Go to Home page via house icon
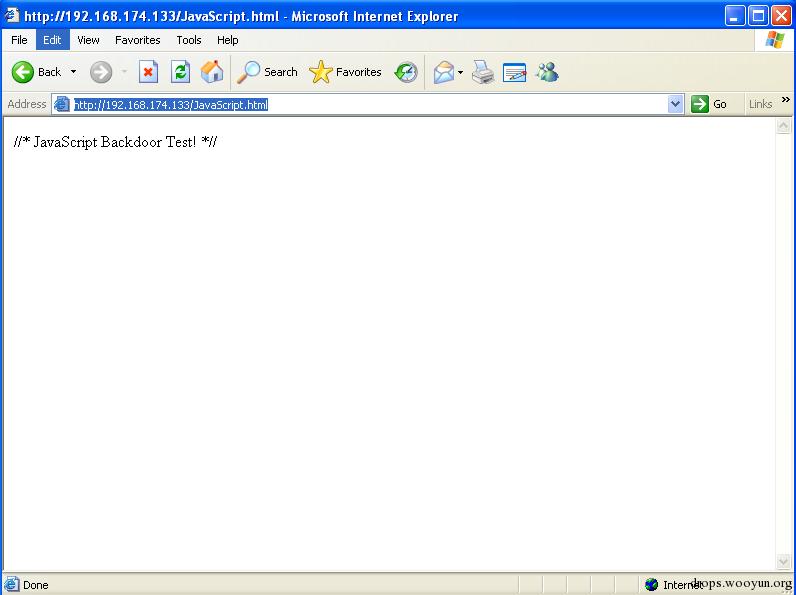 [212, 72]
